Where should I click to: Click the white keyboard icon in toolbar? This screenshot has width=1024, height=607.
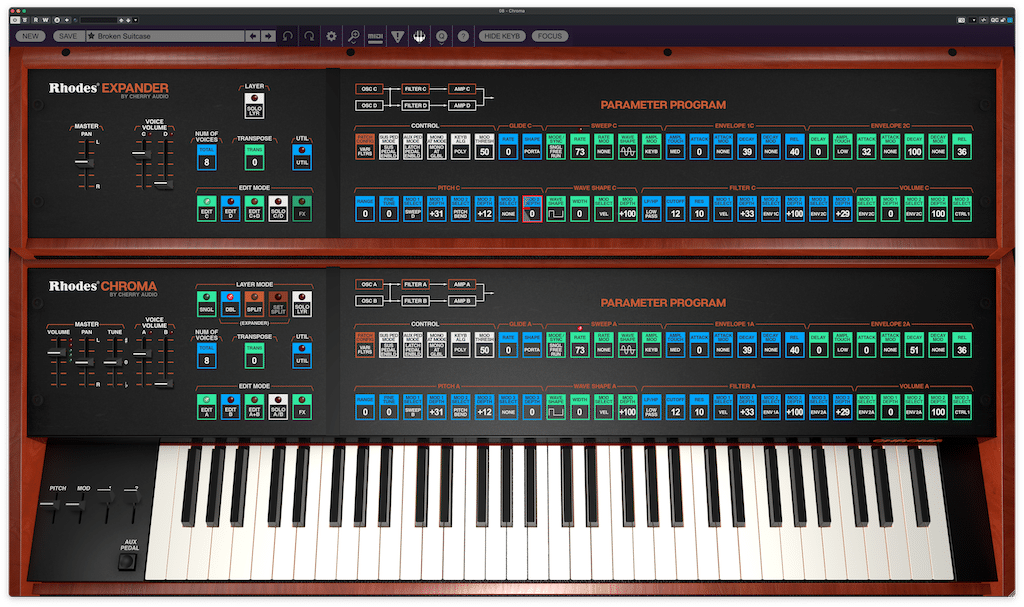pyautogui.click(x=419, y=37)
